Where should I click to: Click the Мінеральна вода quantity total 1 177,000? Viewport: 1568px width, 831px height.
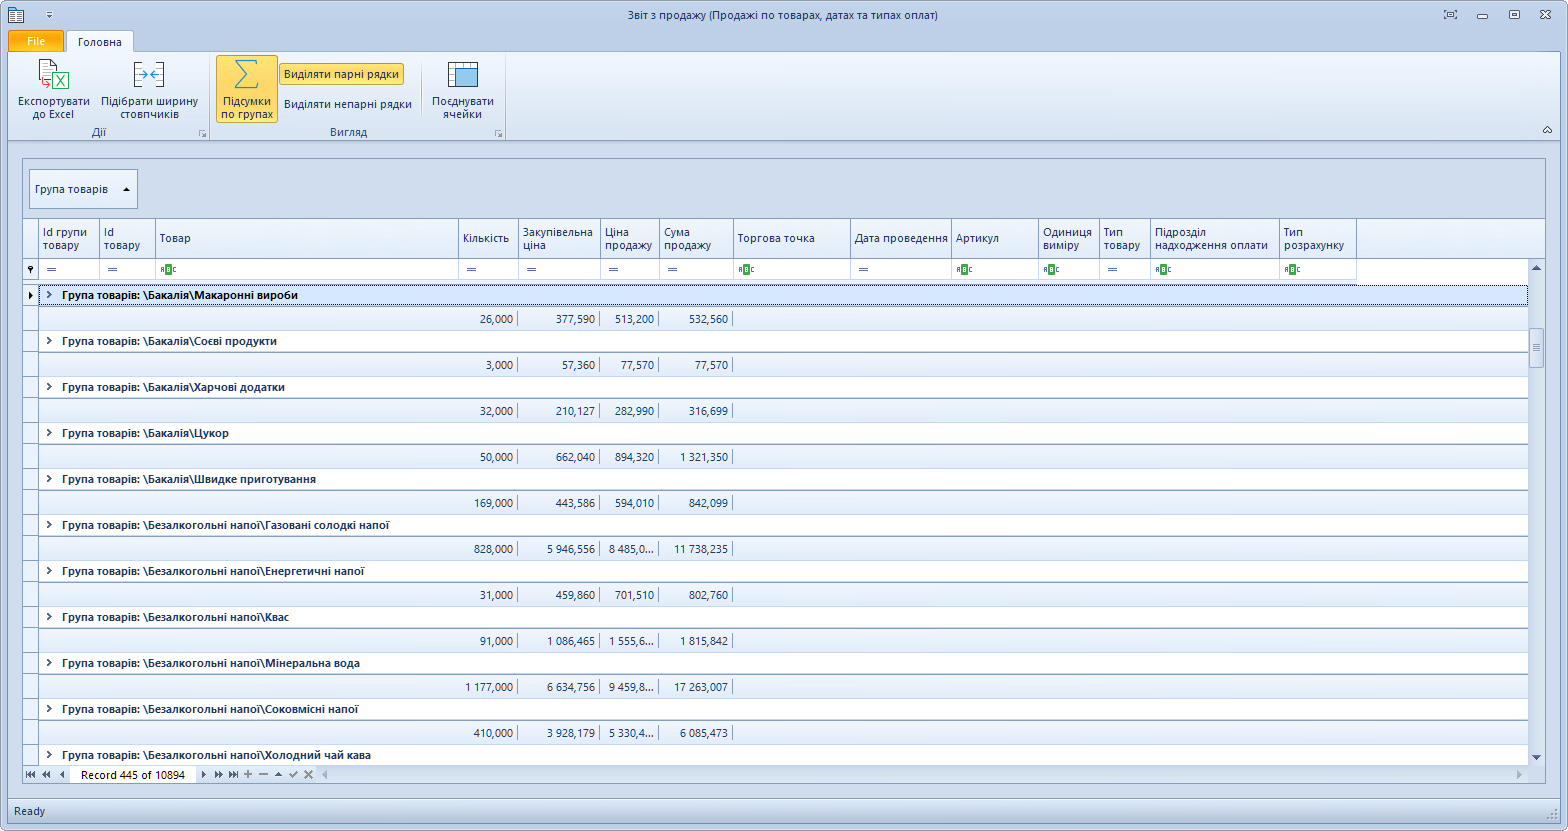click(489, 687)
